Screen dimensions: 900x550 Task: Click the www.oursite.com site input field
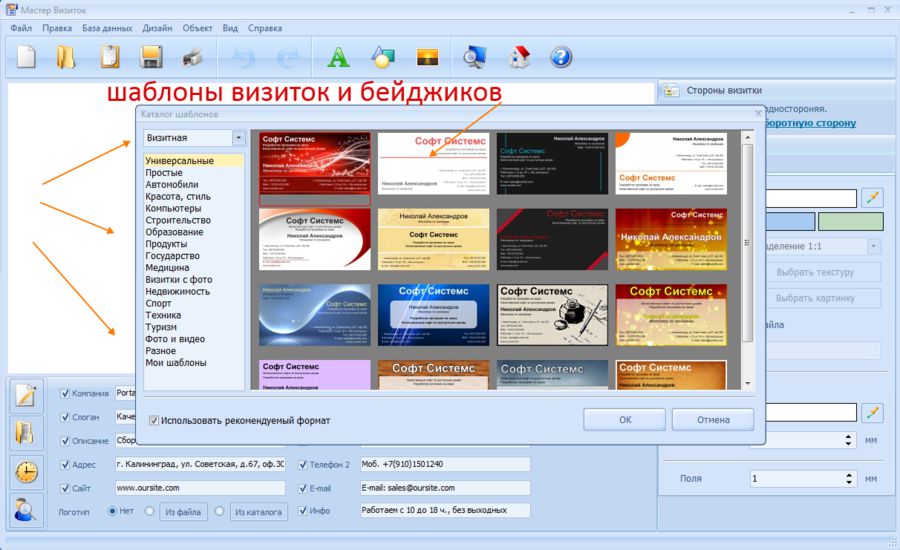click(200, 488)
